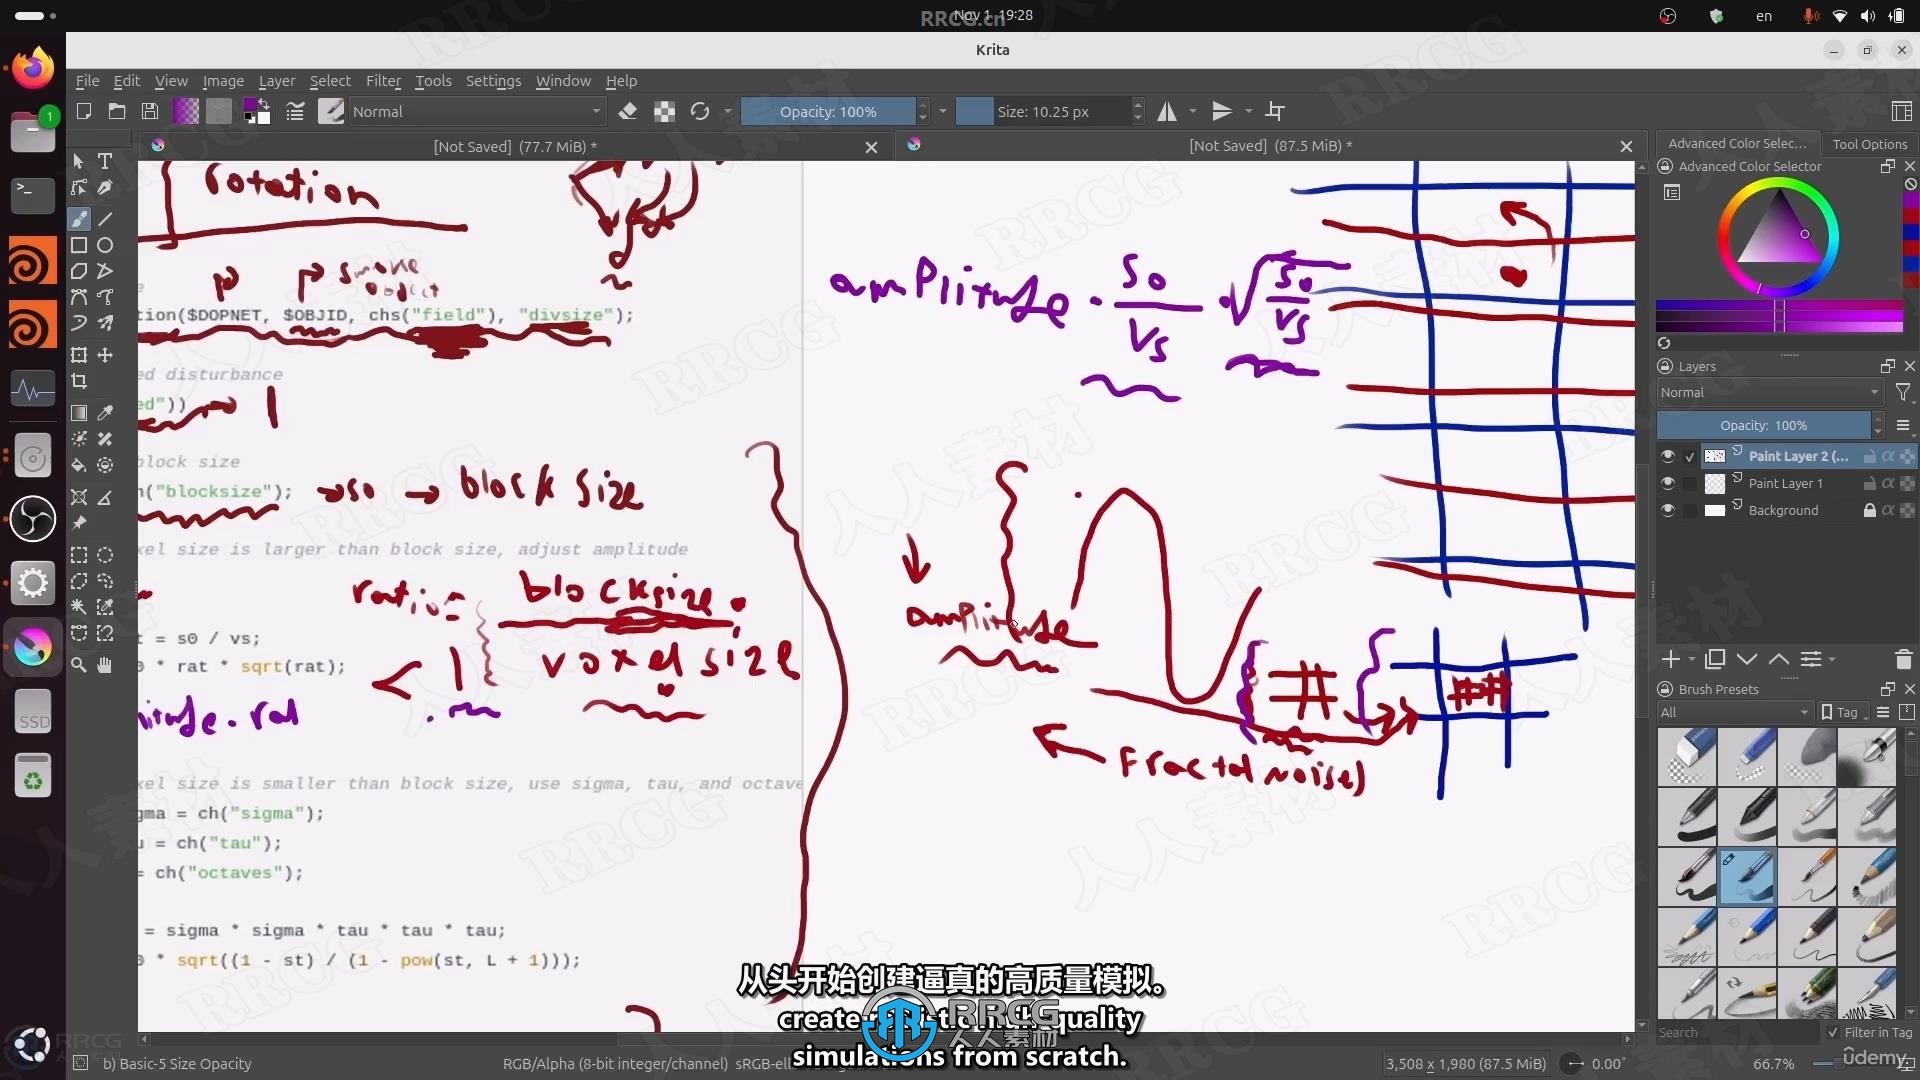This screenshot has width=1920, height=1080.
Task: Select the Color Sampler eyedropper tool
Action: [x=105, y=413]
